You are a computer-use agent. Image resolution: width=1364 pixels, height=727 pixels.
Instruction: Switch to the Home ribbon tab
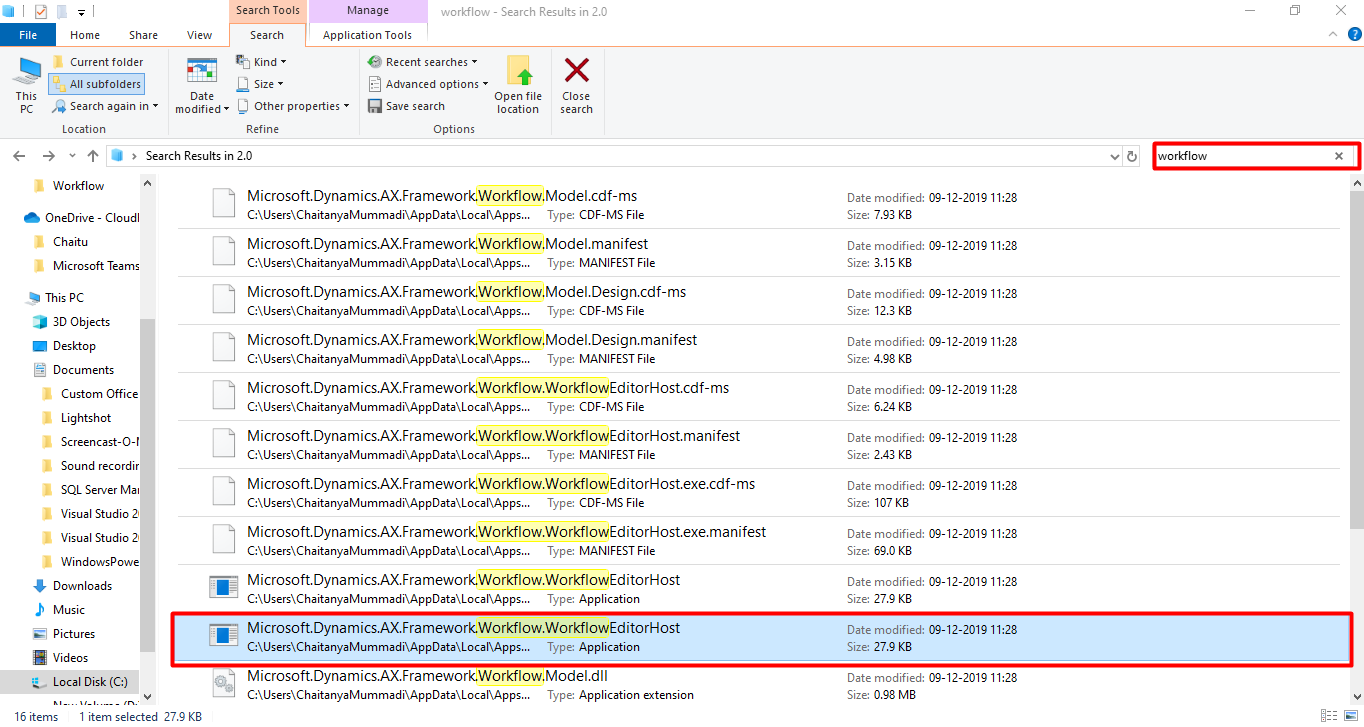[x=85, y=35]
